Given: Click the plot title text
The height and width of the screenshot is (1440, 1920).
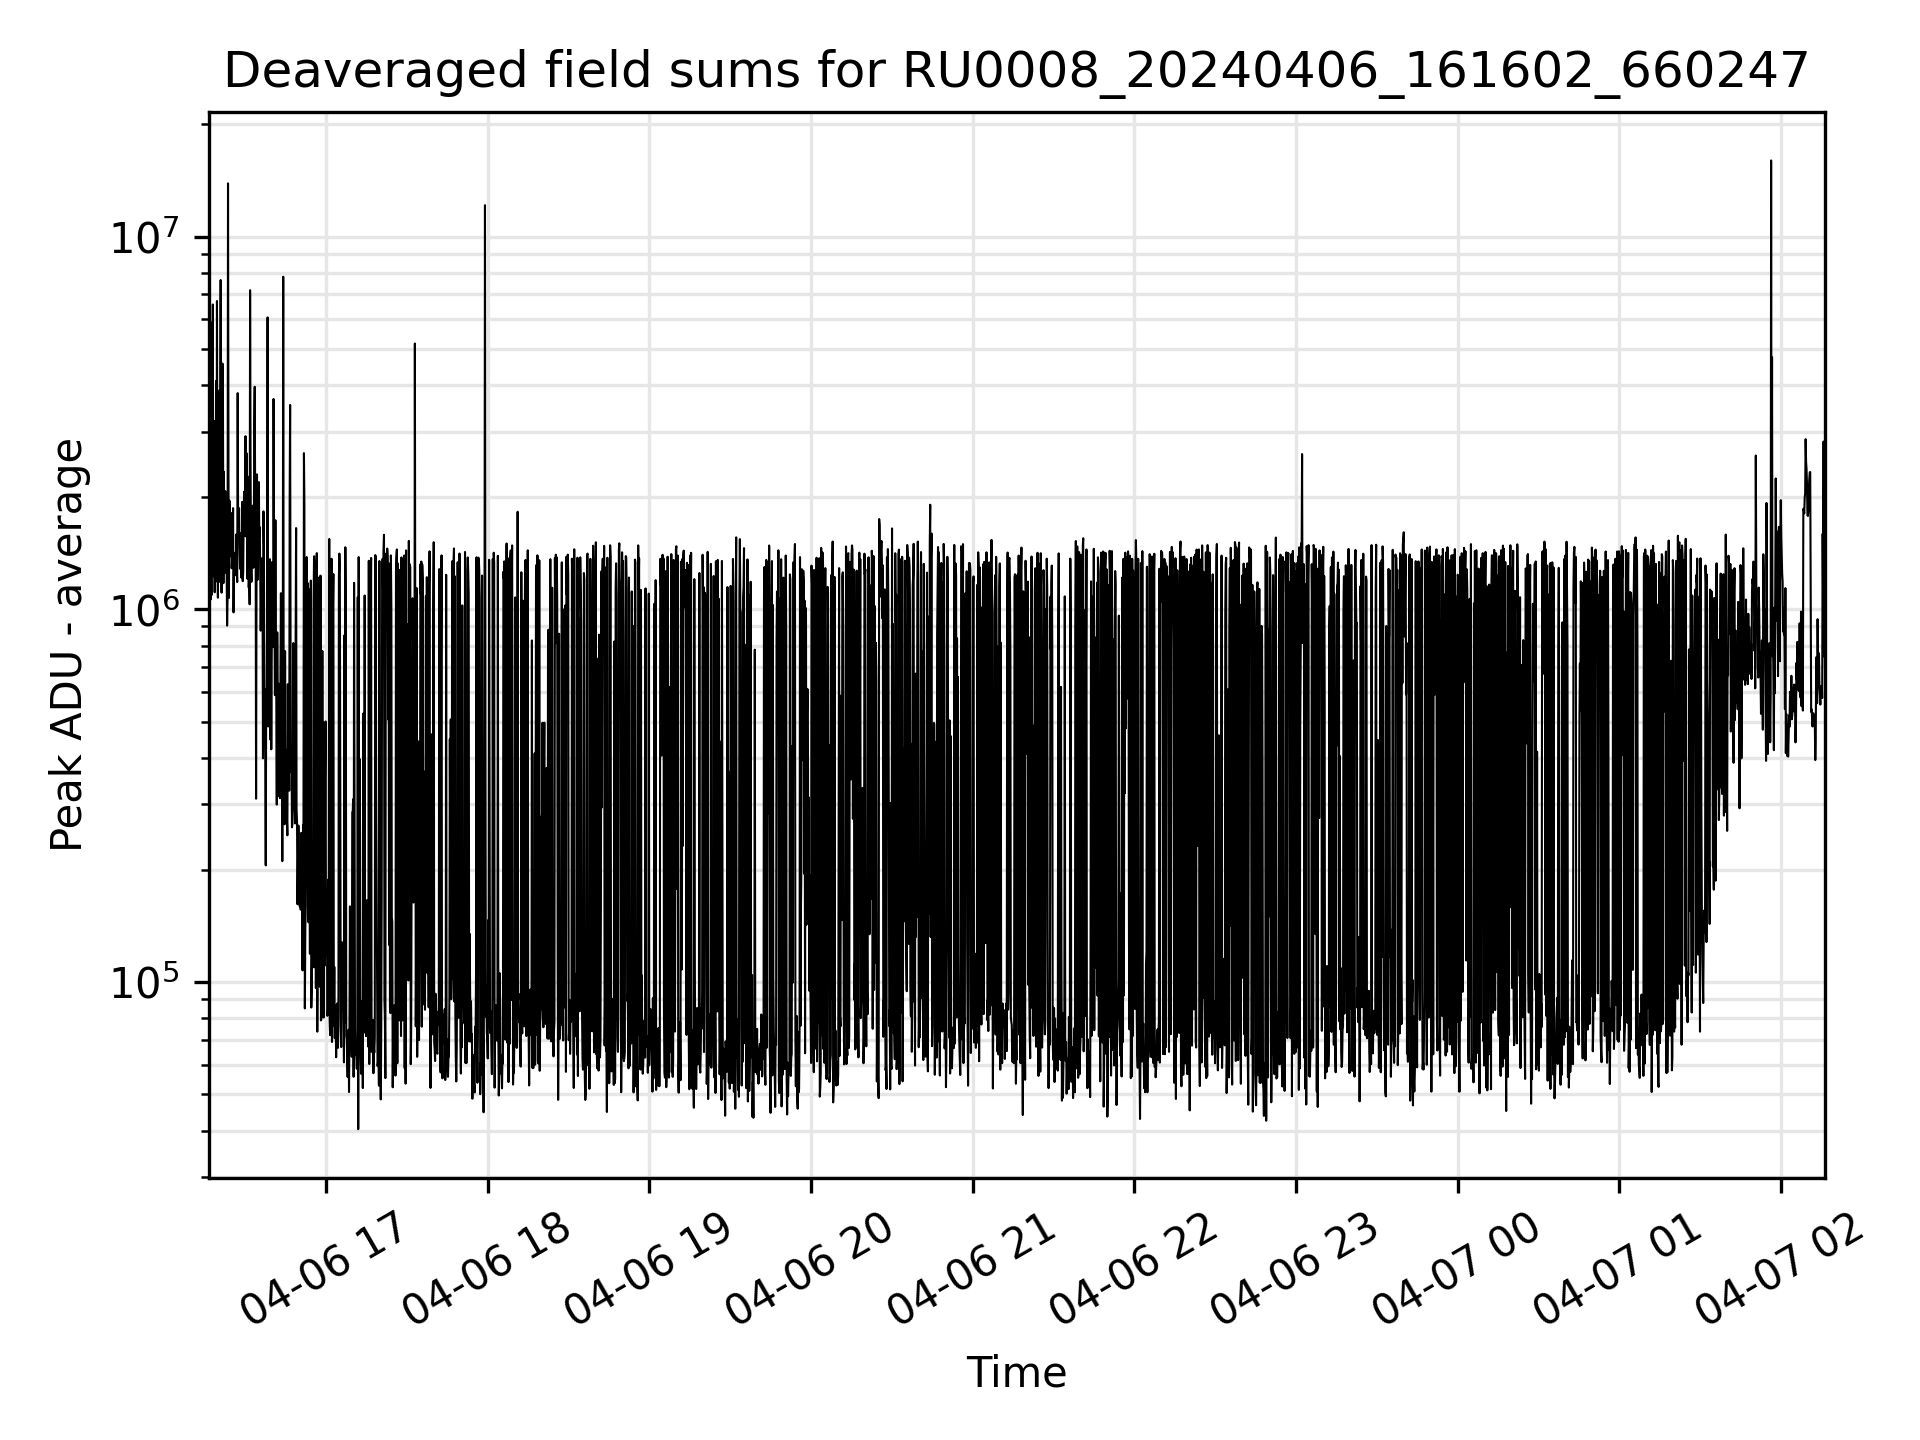Looking at the screenshot, I should coord(1016,71).
